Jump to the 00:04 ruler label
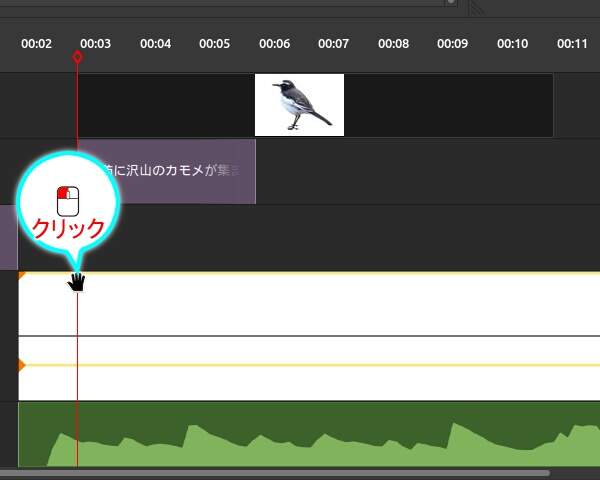The height and width of the screenshot is (480, 600). tap(155, 44)
